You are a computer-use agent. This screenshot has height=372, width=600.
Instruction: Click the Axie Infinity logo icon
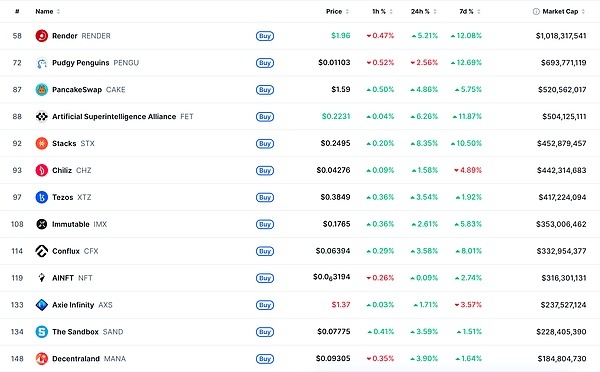42,305
